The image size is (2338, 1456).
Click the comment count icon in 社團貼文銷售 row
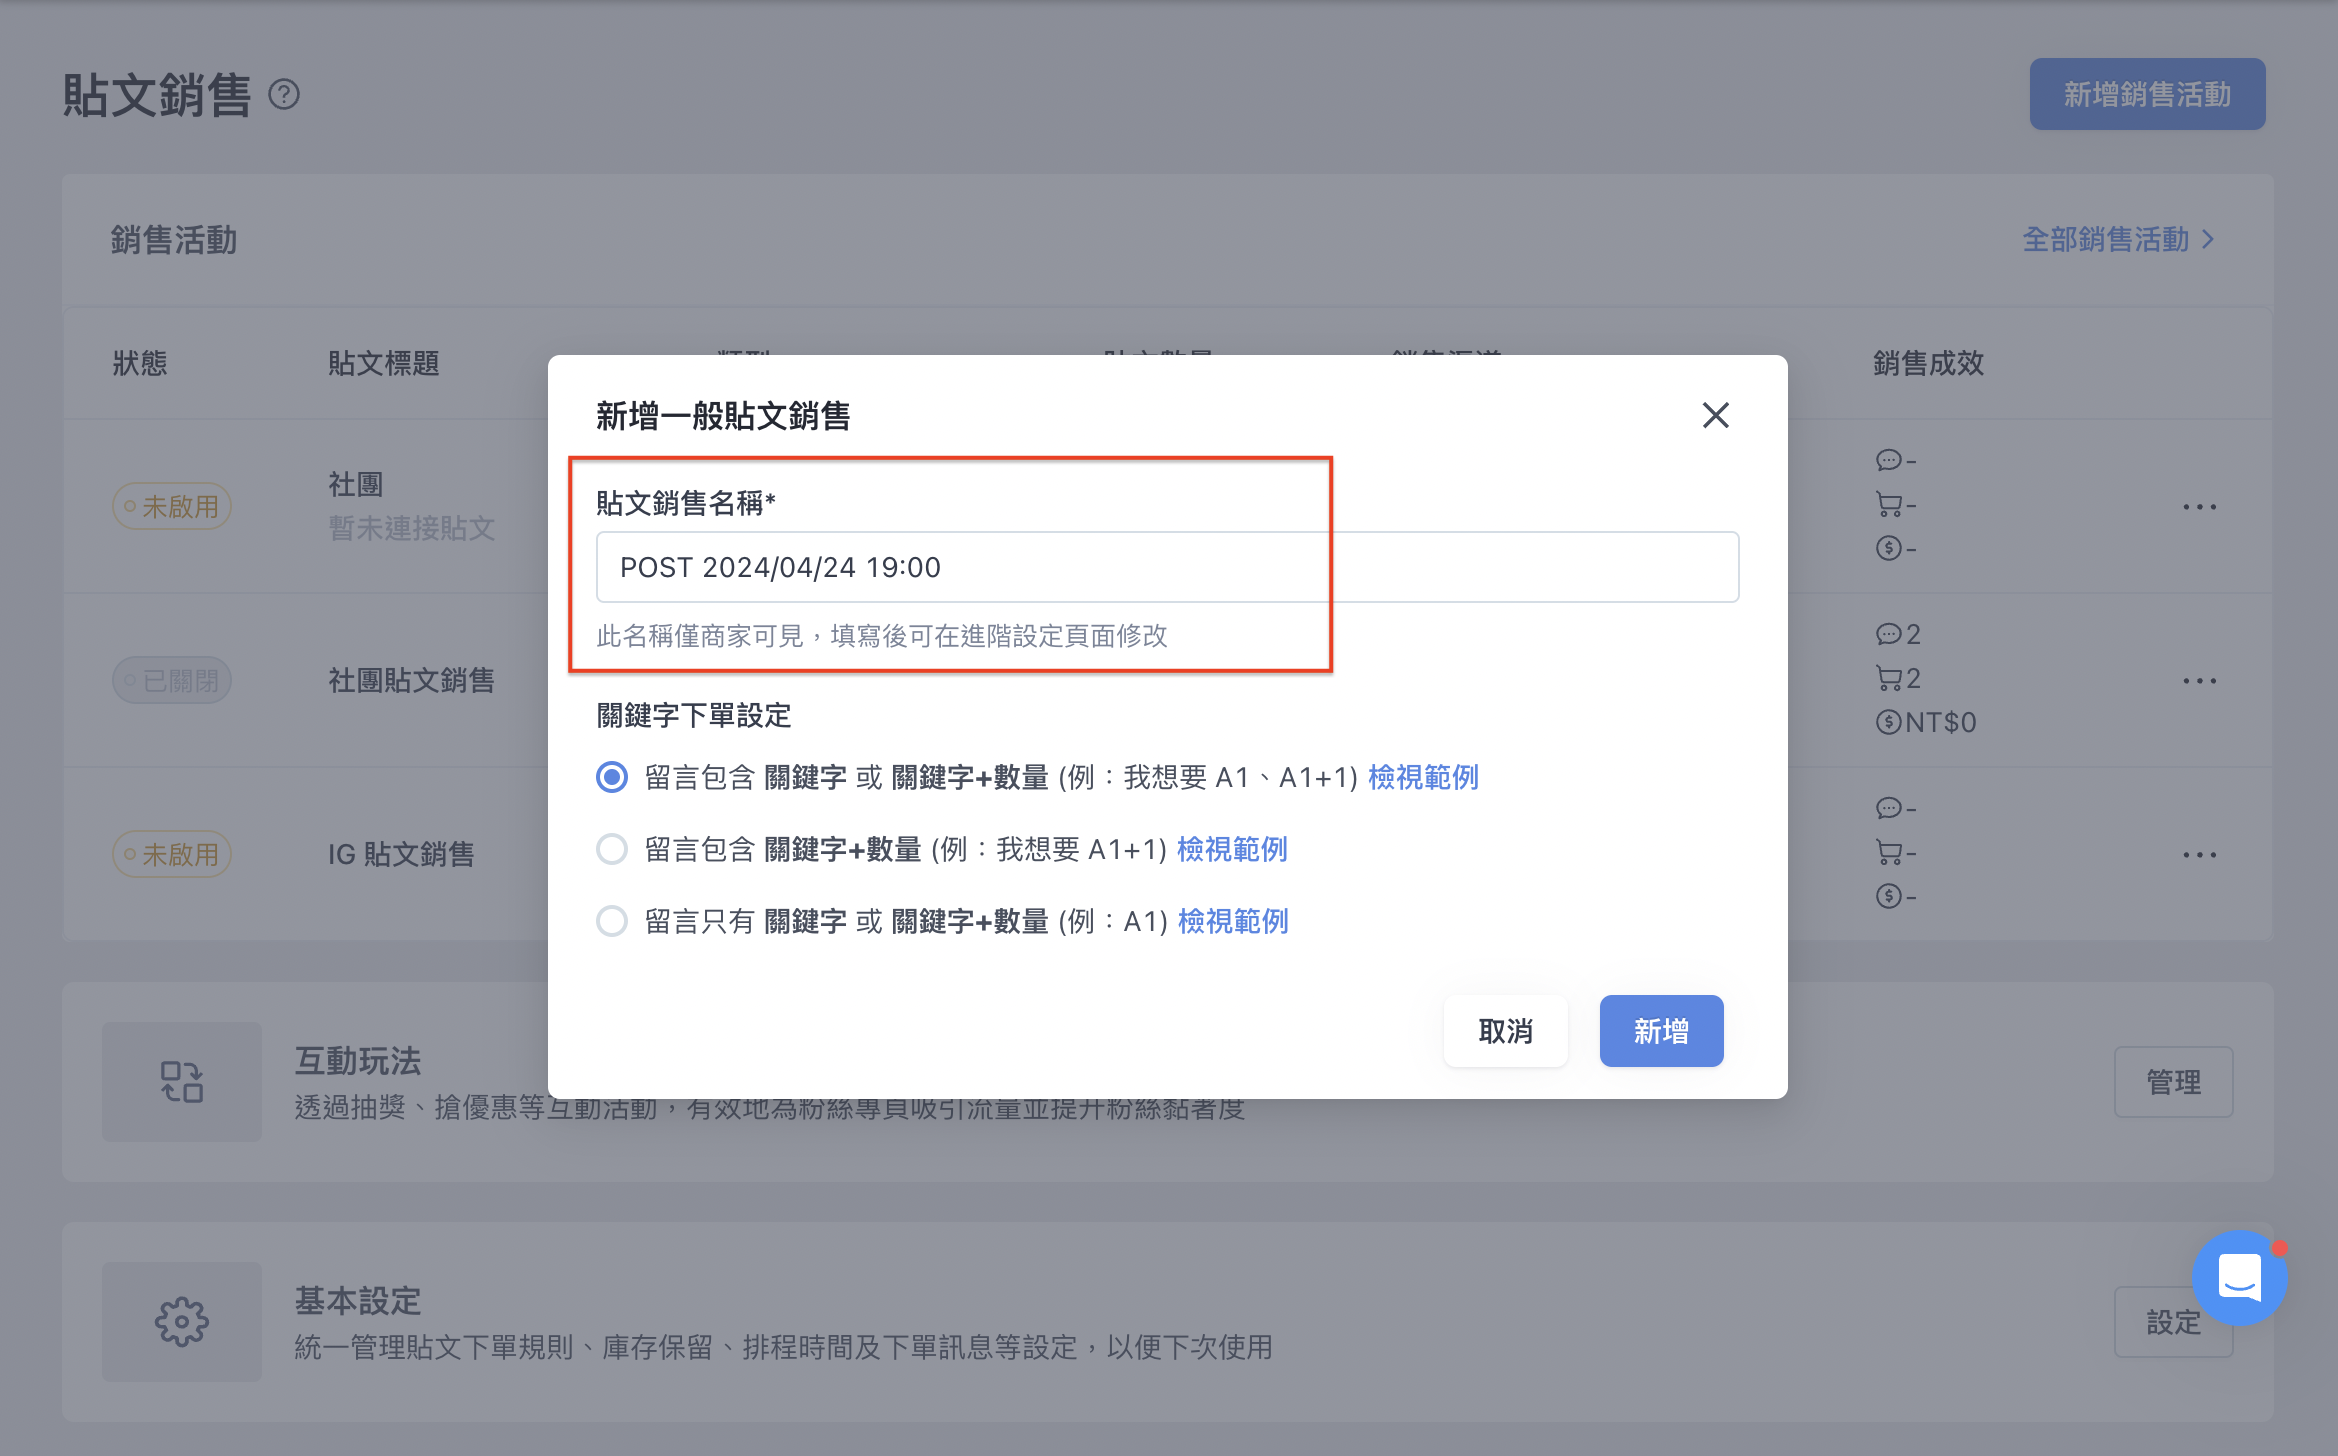[x=1888, y=634]
